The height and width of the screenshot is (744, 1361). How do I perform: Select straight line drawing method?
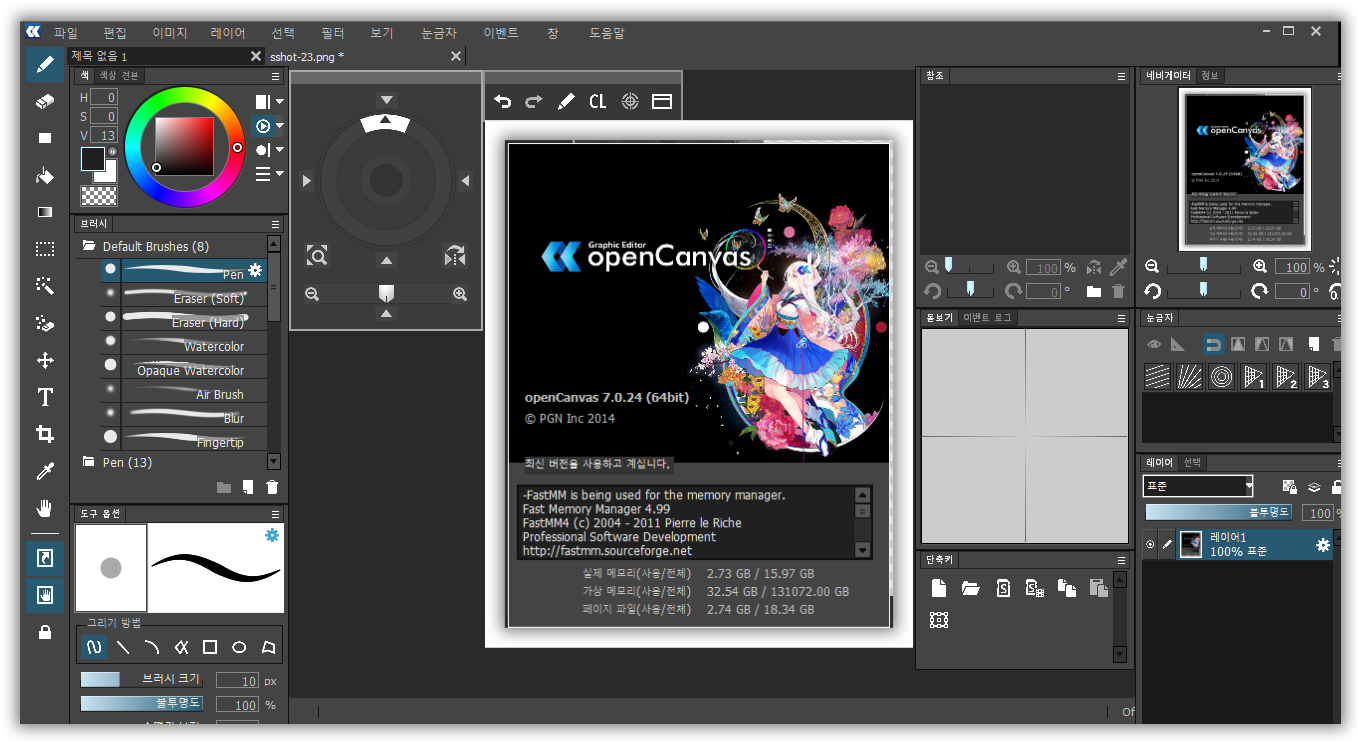[123, 647]
